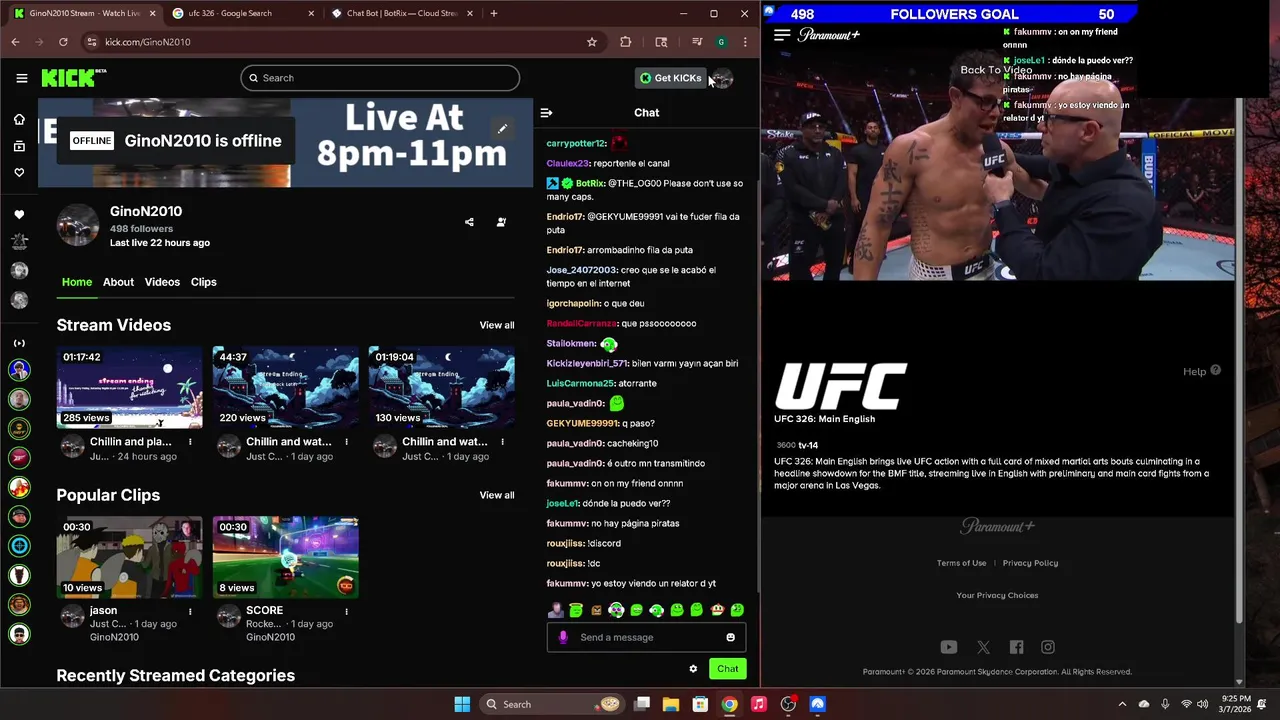Play the SCORE clip thumbnail
1280x720 pixels.
[x=285, y=557]
